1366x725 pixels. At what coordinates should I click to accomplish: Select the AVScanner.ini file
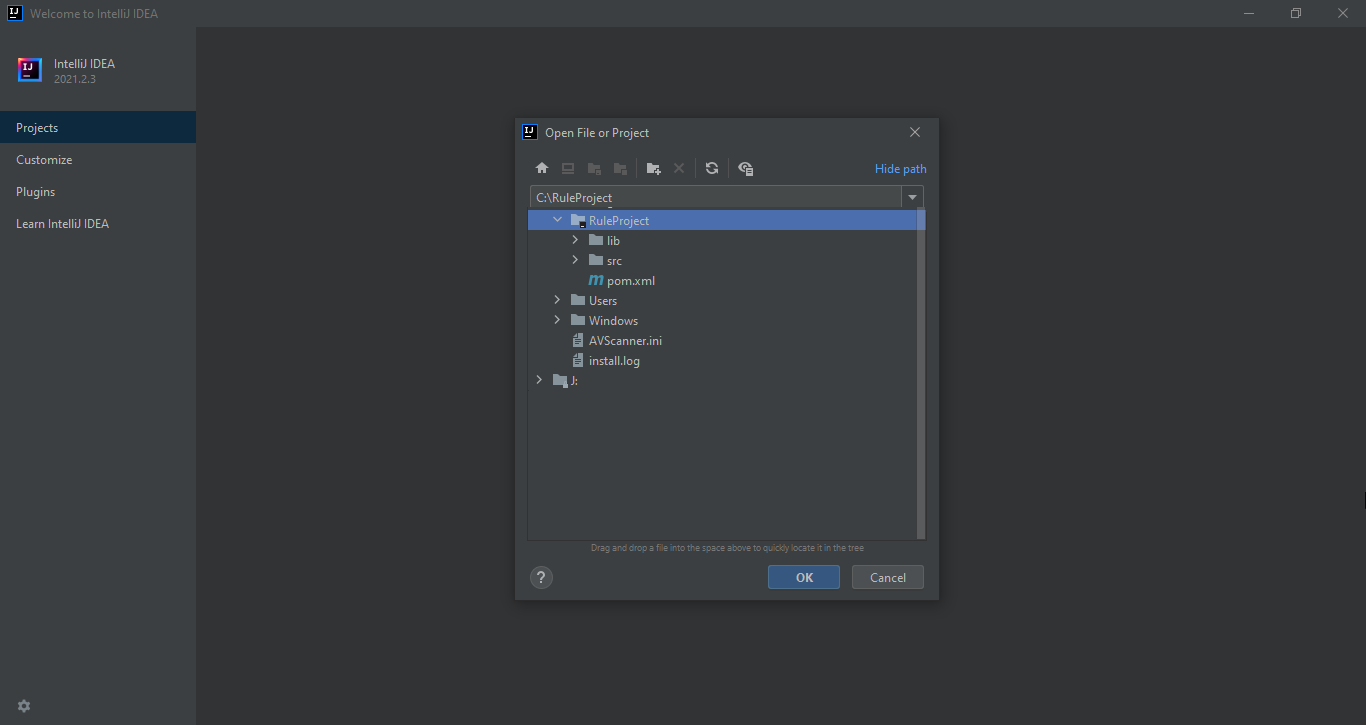[x=625, y=341]
